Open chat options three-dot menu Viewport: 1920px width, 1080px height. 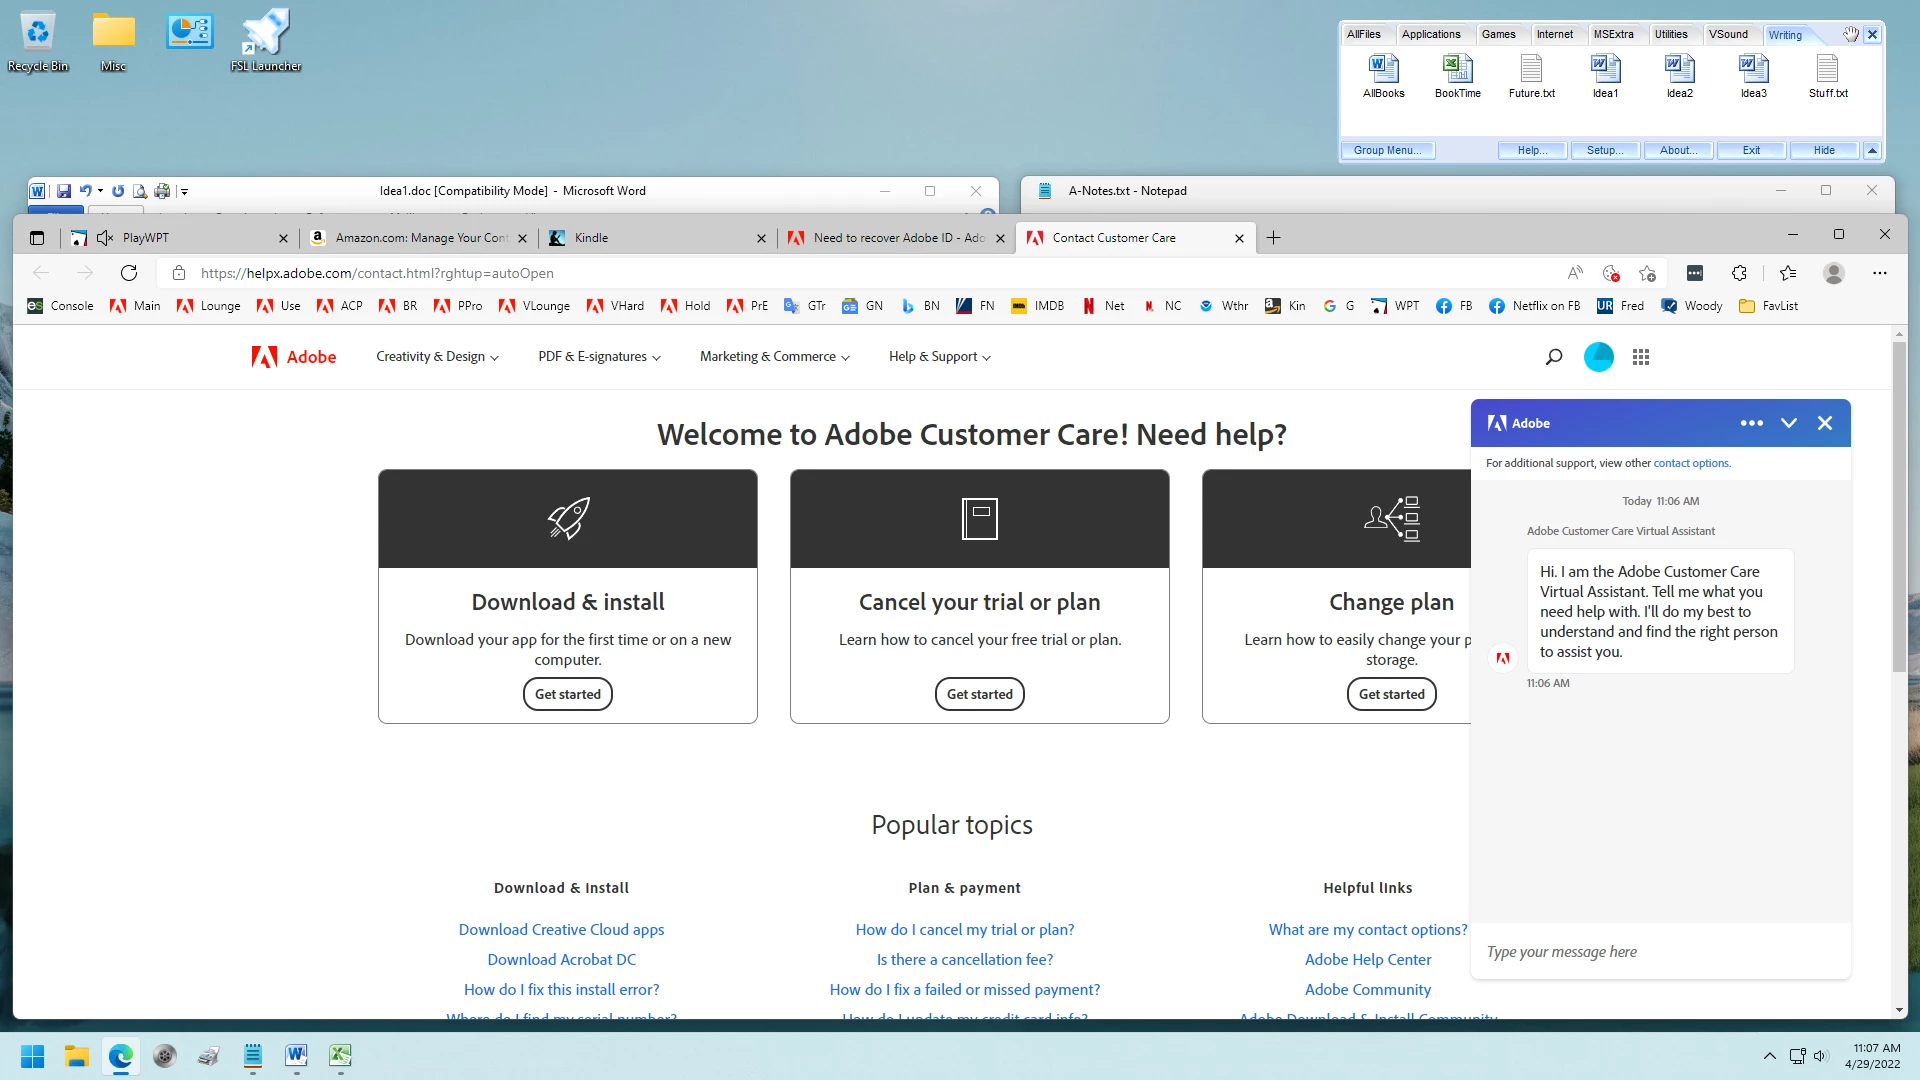1751,423
